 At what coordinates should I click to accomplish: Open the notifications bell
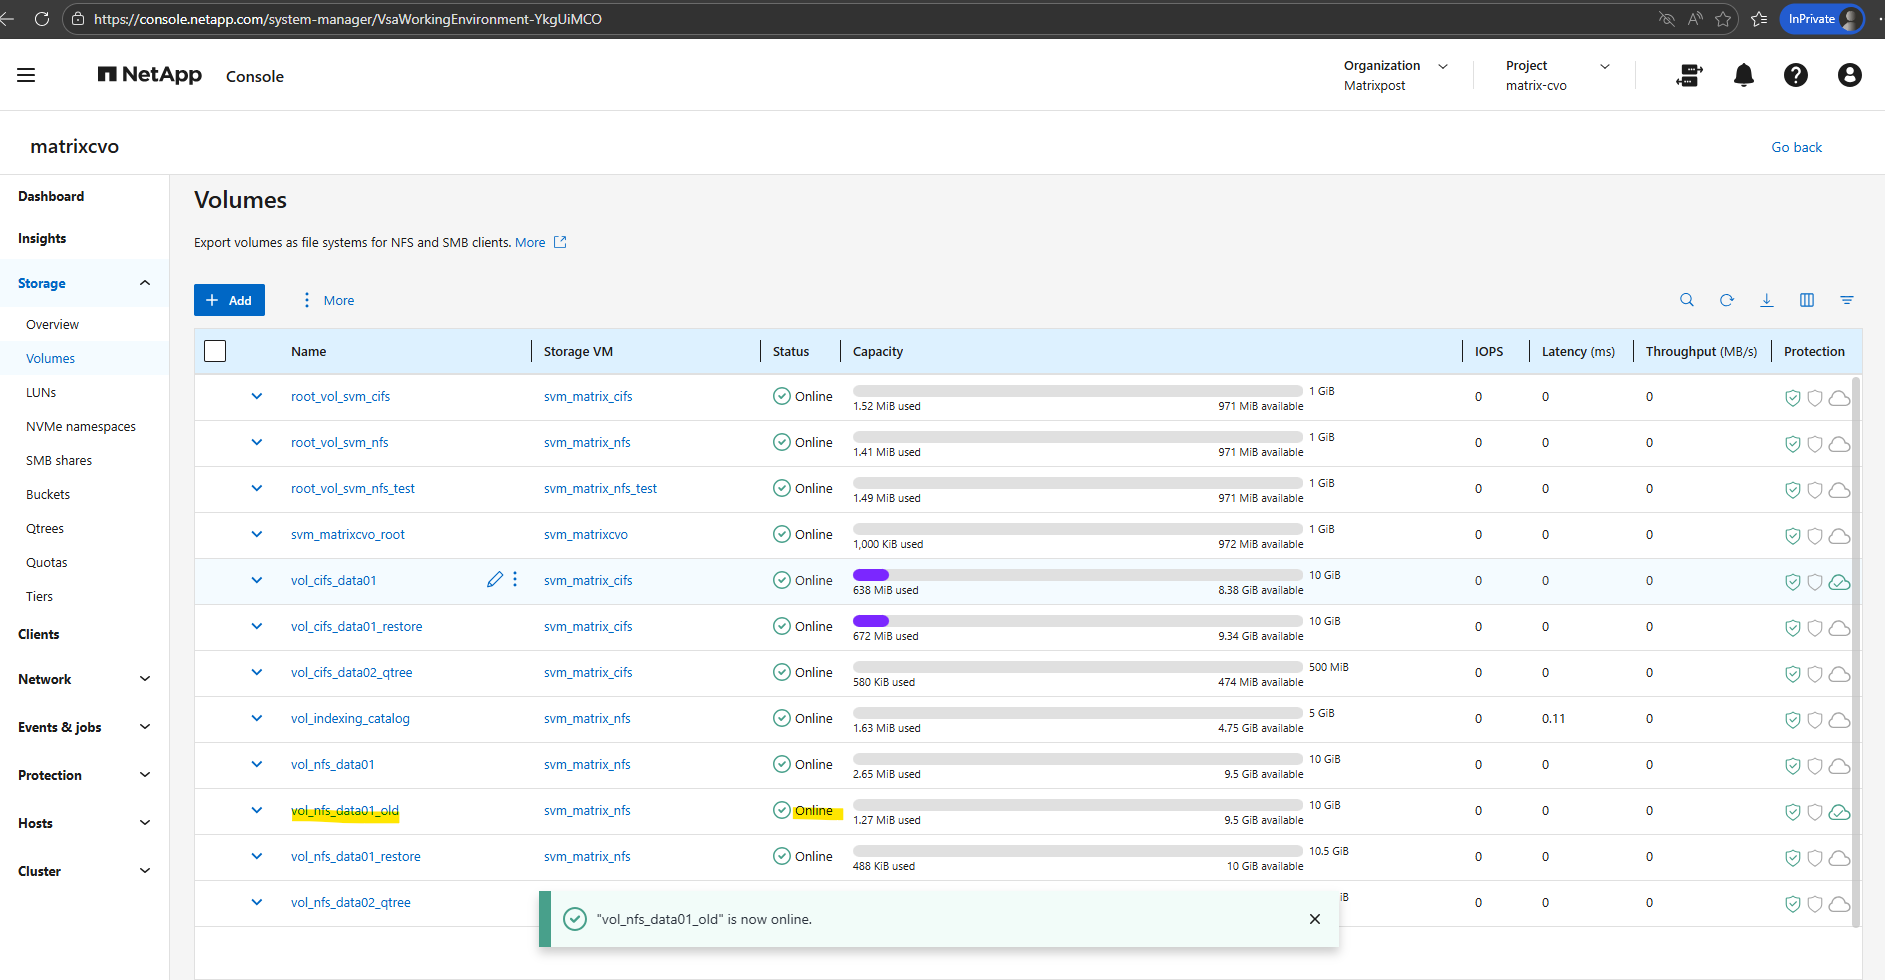(x=1743, y=75)
